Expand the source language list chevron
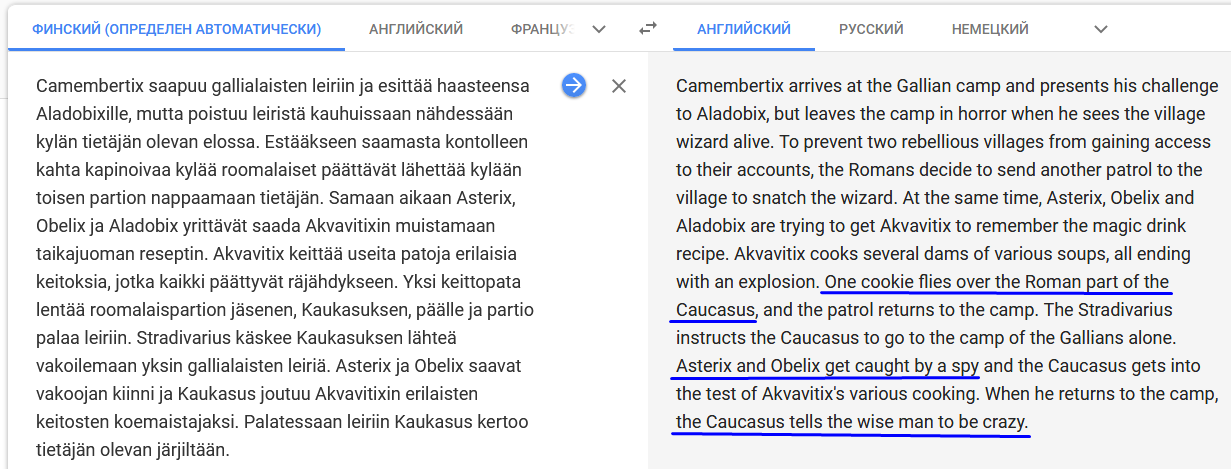Image resolution: width=1231 pixels, height=469 pixels. [x=599, y=29]
